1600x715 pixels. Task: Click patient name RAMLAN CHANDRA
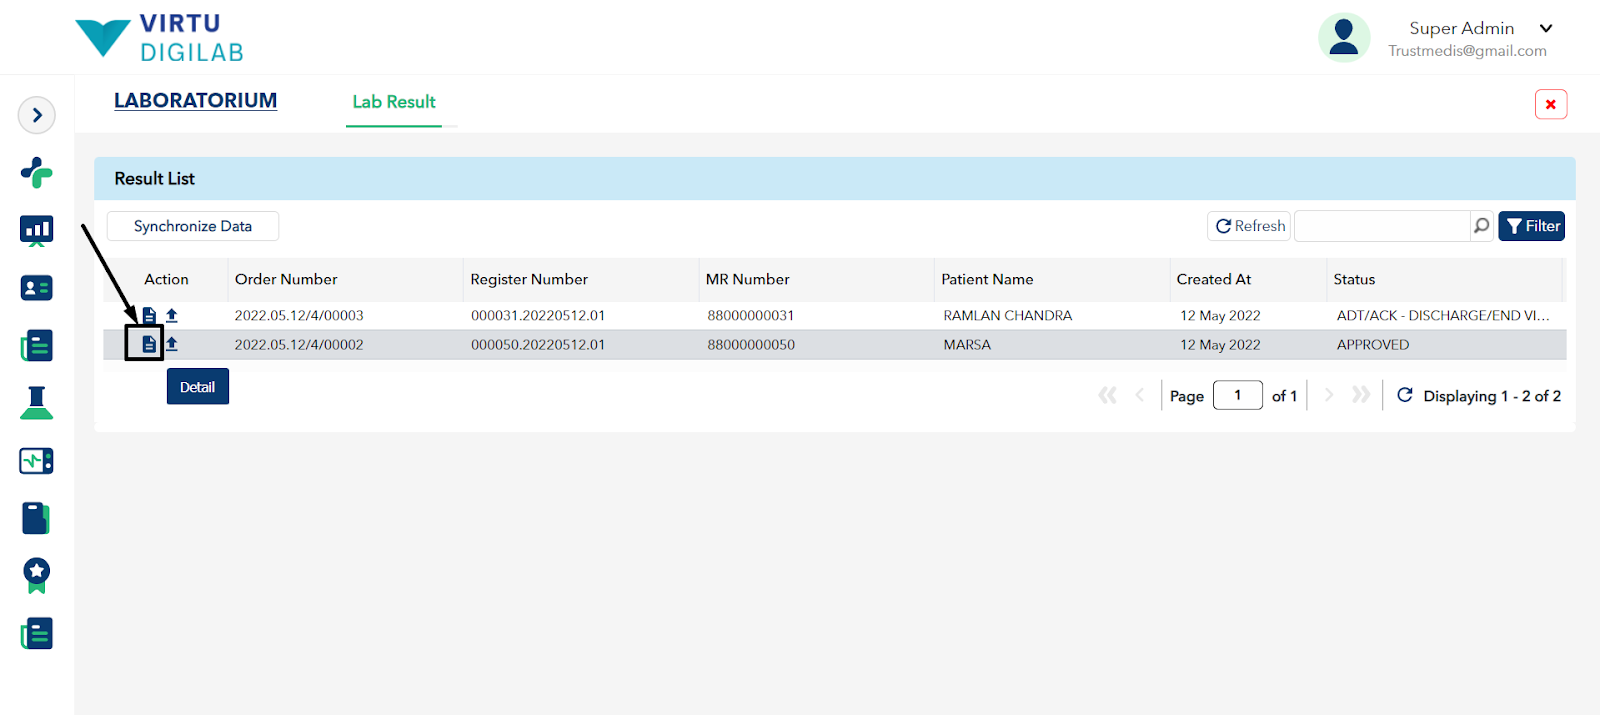coord(1008,316)
